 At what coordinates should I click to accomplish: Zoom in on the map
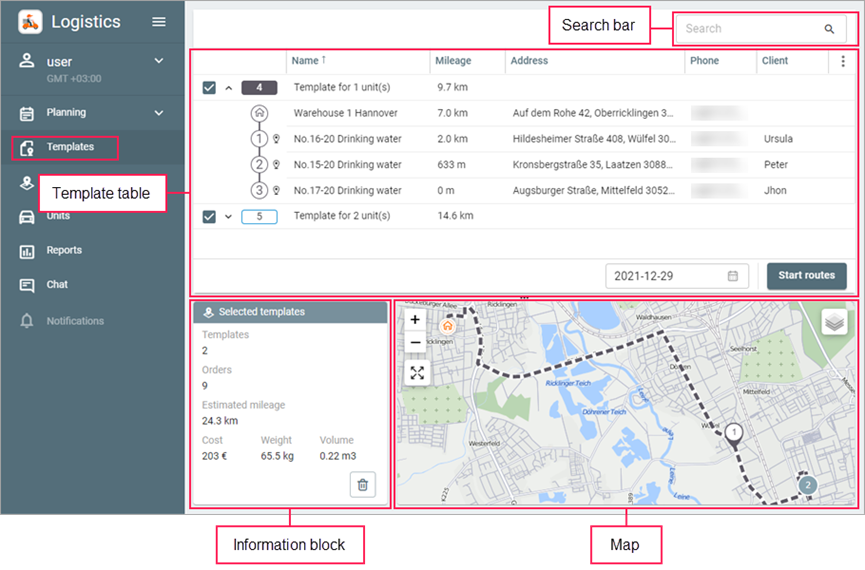point(415,319)
